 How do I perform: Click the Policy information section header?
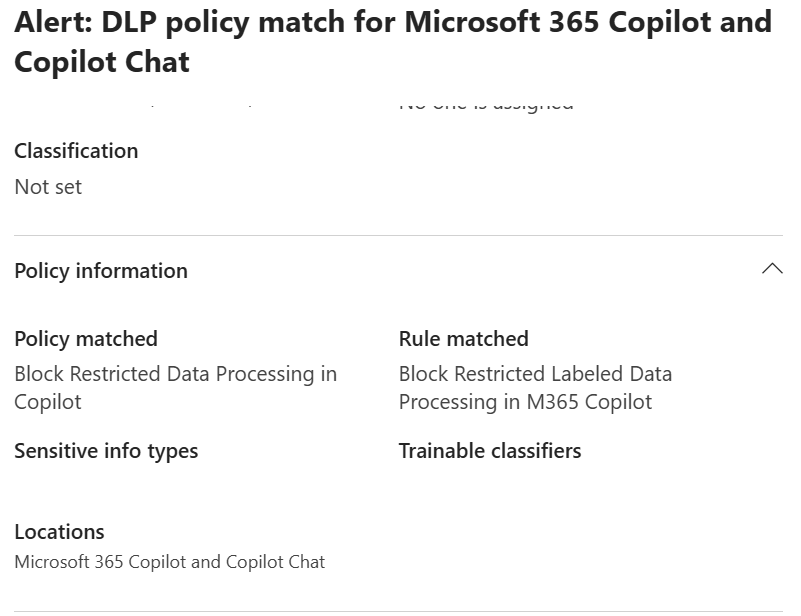[x=101, y=271]
